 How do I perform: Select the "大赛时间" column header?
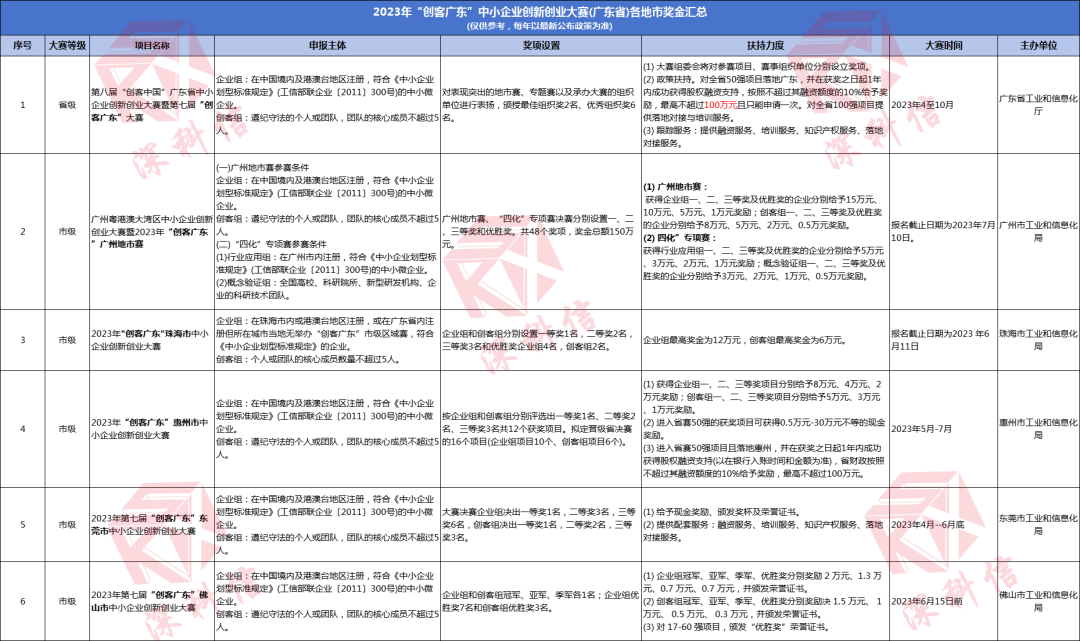[x=943, y=45]
